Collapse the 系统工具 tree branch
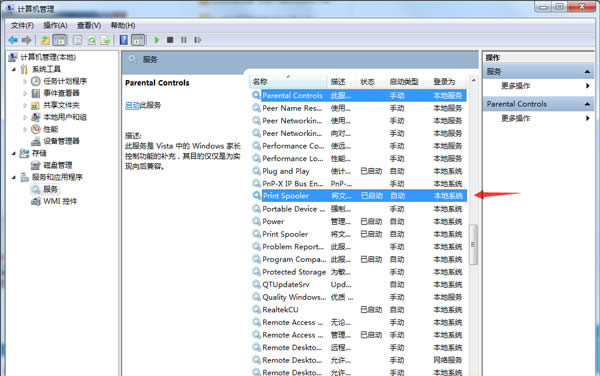The height and width of the screenshot is (376, 600). click(x=14, y=69)
